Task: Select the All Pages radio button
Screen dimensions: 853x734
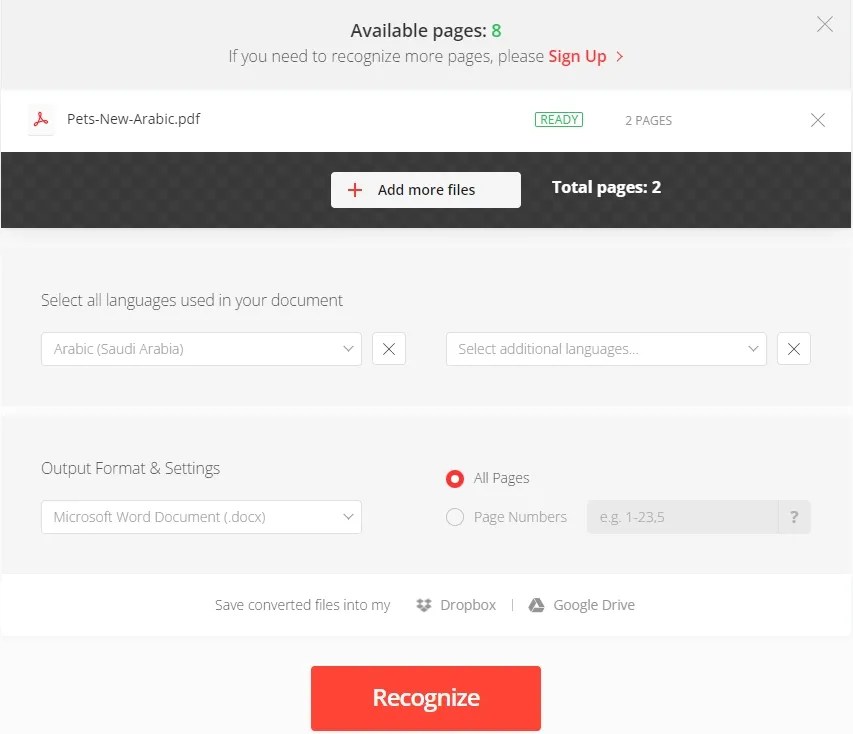Action: point(455,479)
